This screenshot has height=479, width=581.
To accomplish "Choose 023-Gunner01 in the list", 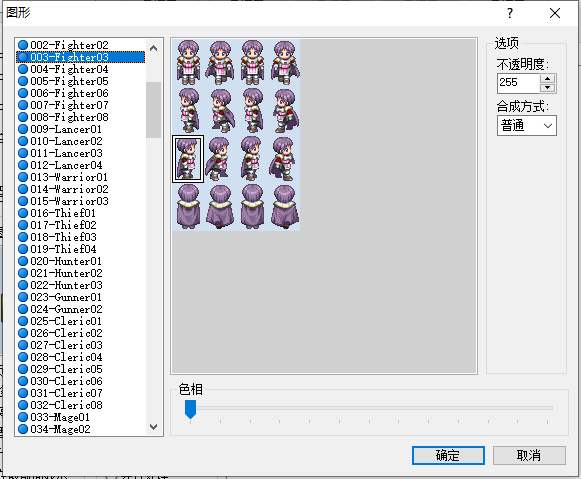I will (x=81, y=297).
